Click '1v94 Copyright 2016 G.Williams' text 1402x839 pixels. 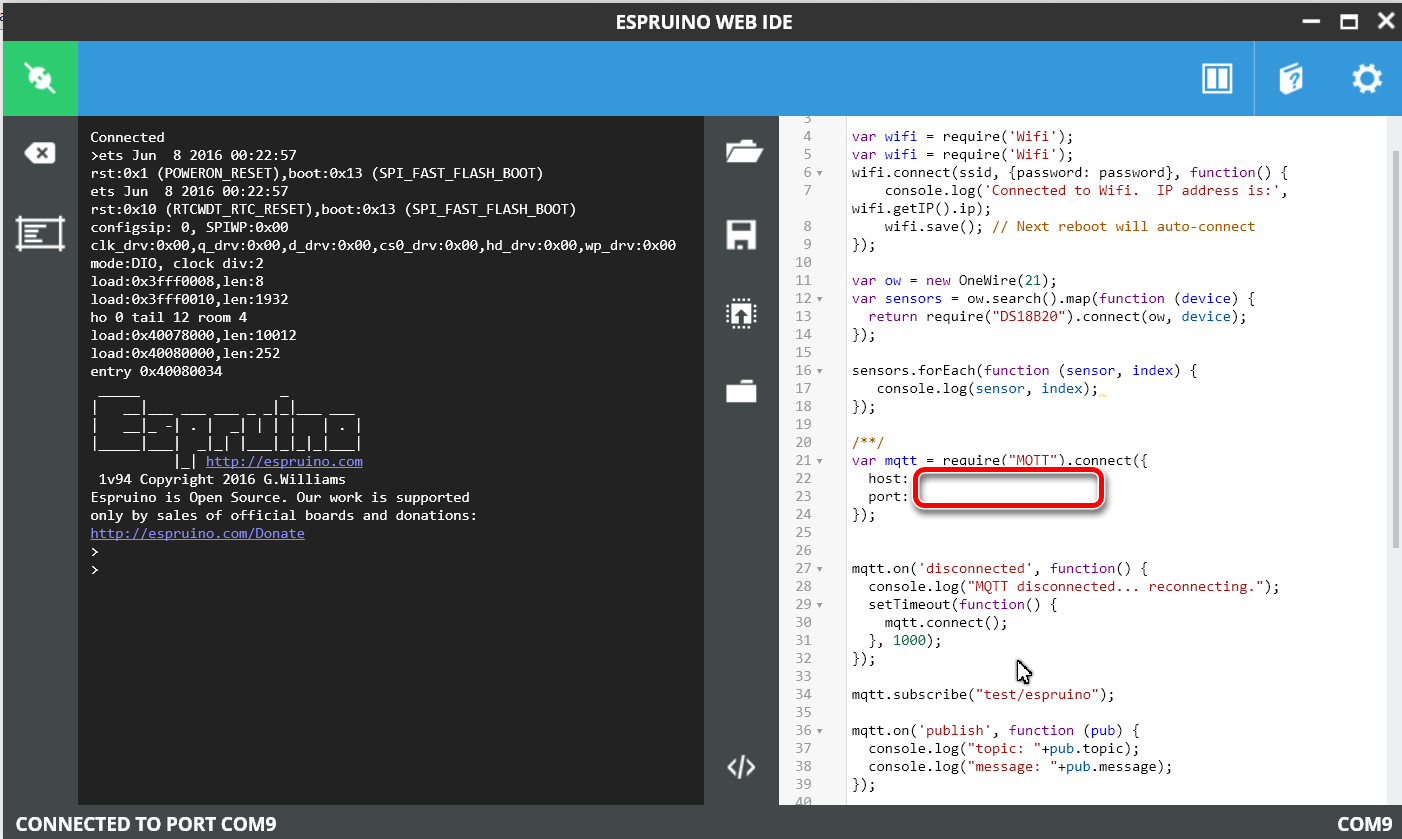(222, 480)
